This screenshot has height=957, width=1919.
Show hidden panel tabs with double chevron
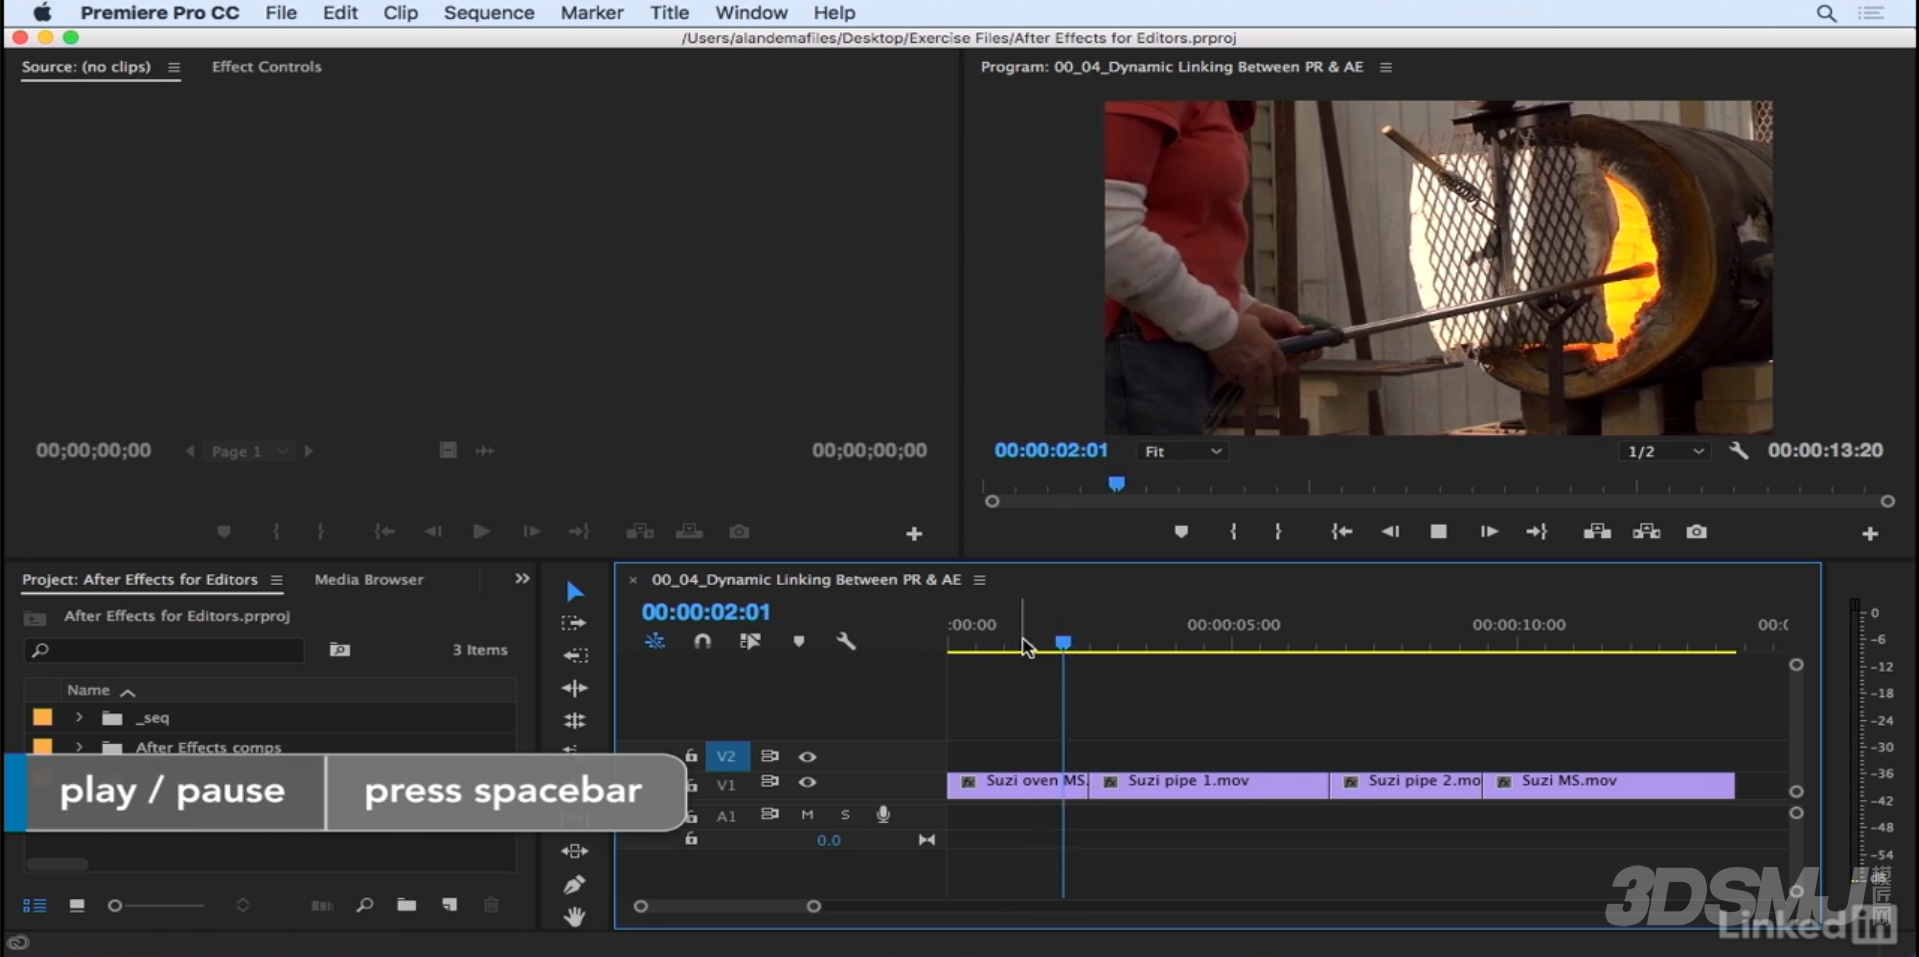click(522, 579)
